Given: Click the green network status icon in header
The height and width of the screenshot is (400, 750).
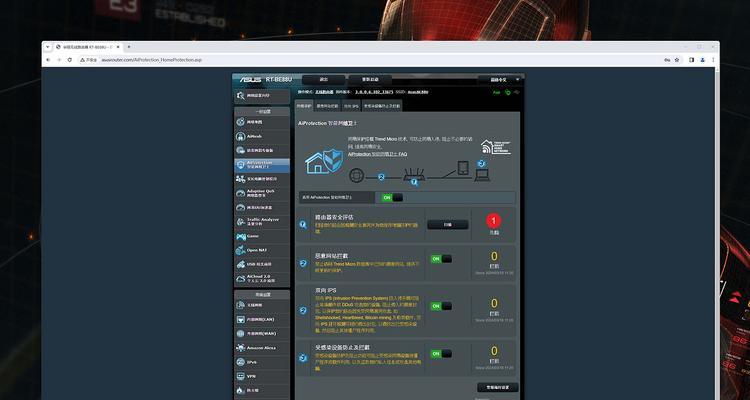Looking at the screenshot, I should [508, 92].
